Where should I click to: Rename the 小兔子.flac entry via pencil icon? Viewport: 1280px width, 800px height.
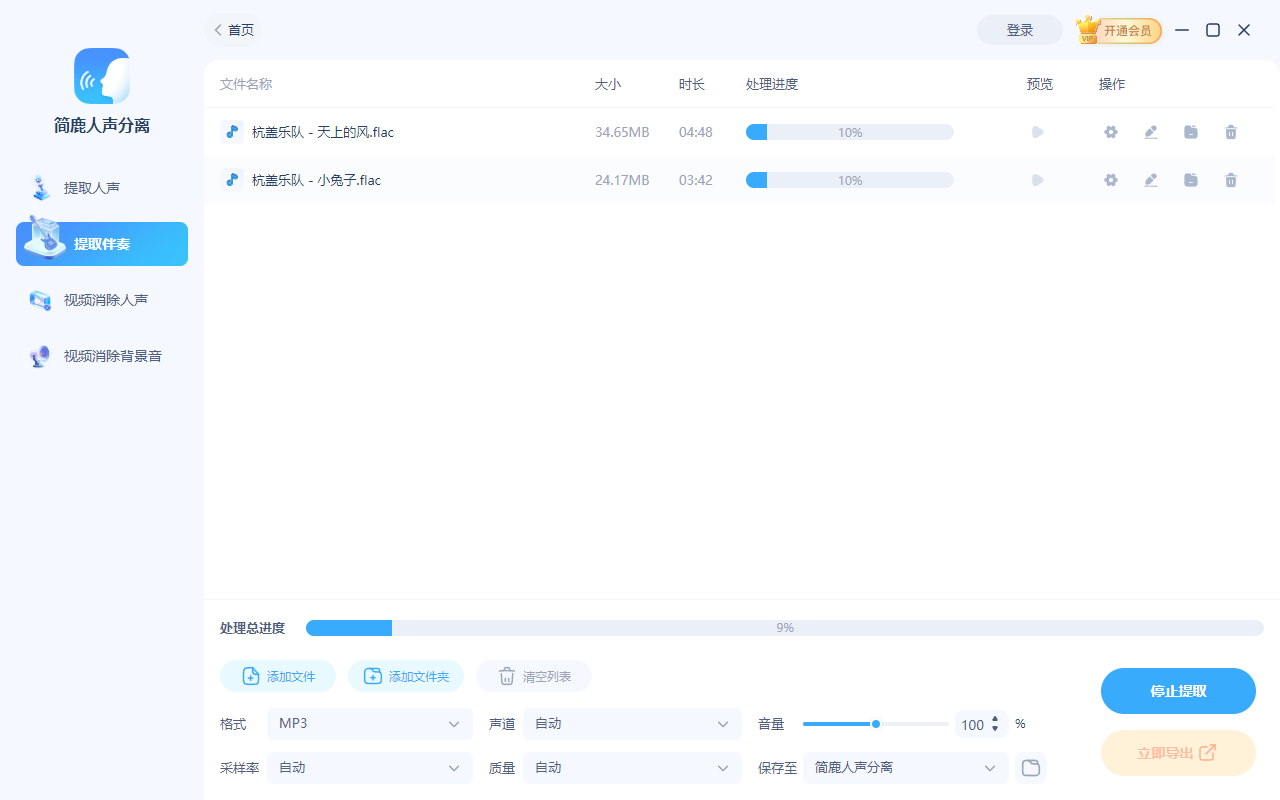pyautogui.click(x=1150, y=180)
